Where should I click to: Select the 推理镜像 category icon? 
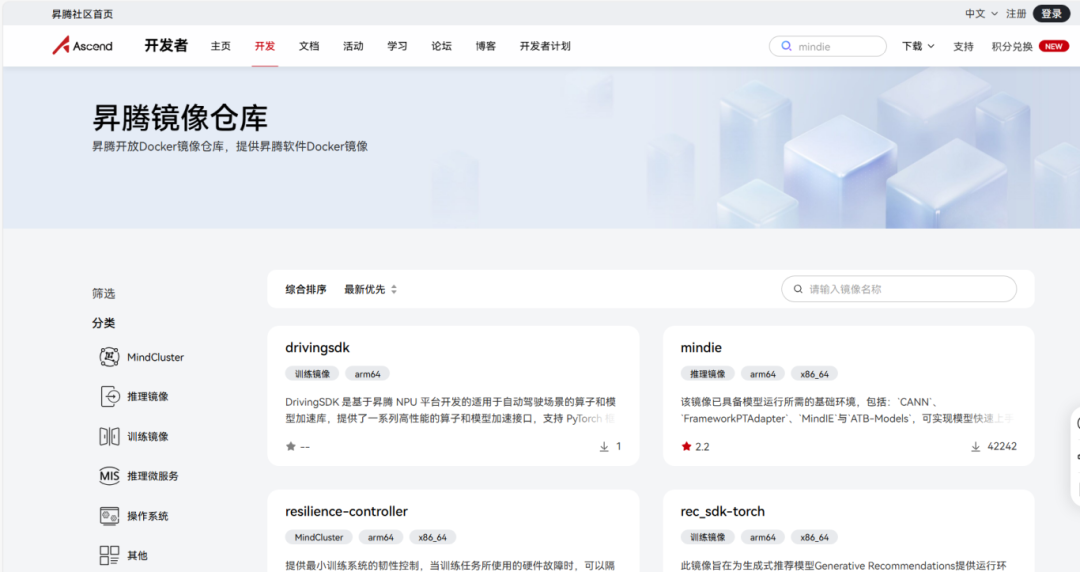(109, 397)
